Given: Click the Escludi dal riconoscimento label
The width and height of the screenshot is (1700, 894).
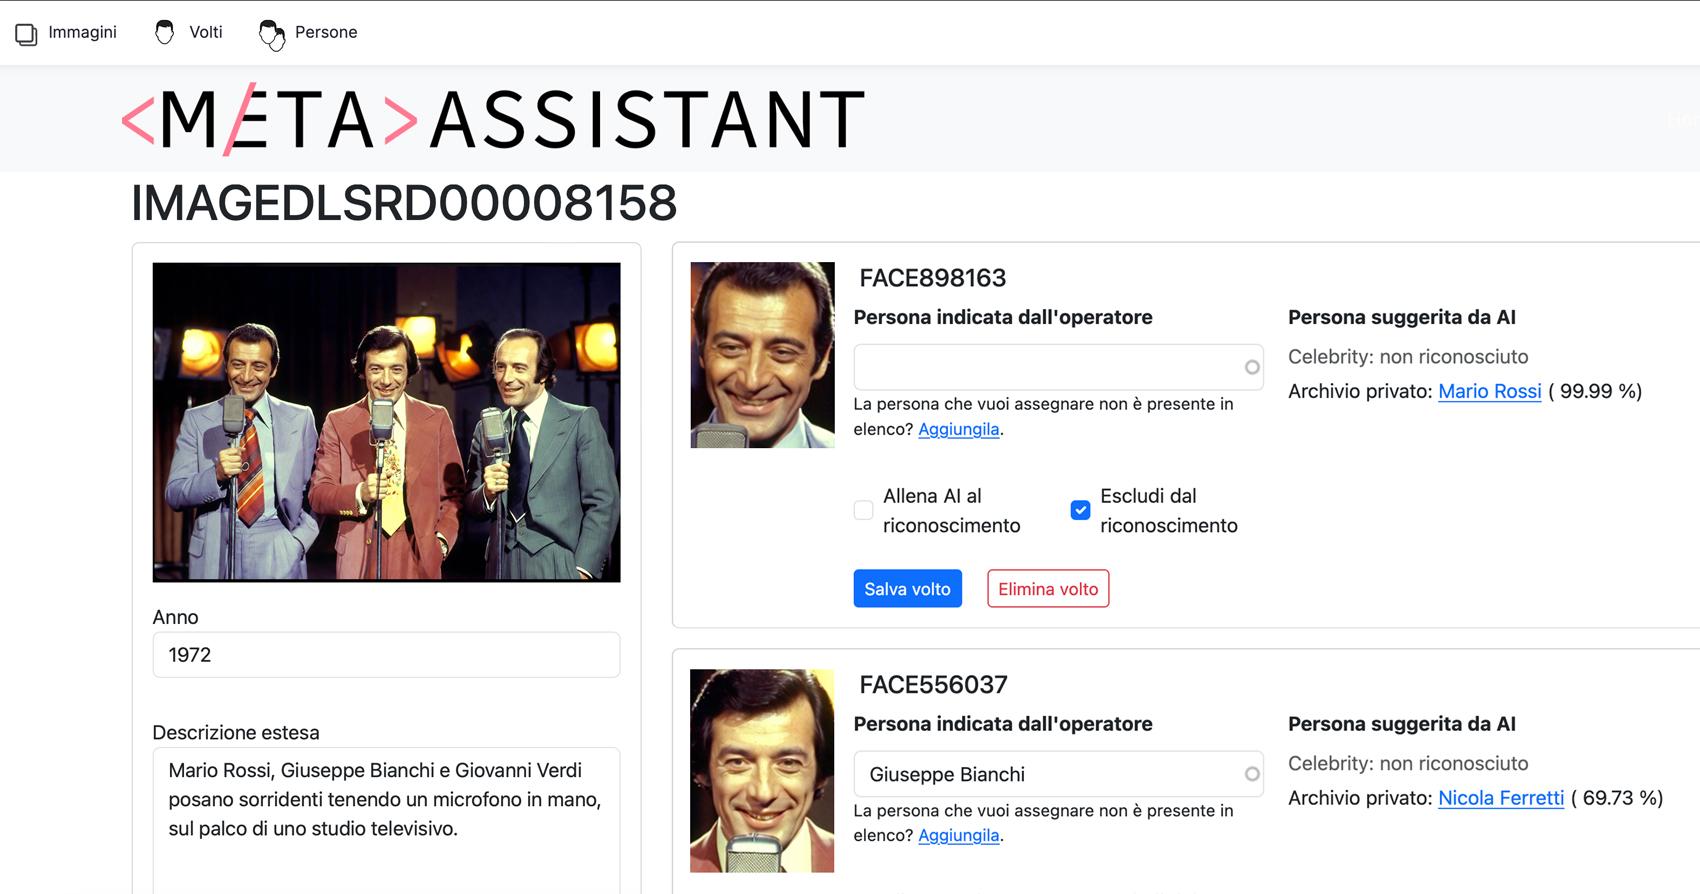Looking at the screenshot, I should point(1169,511).
